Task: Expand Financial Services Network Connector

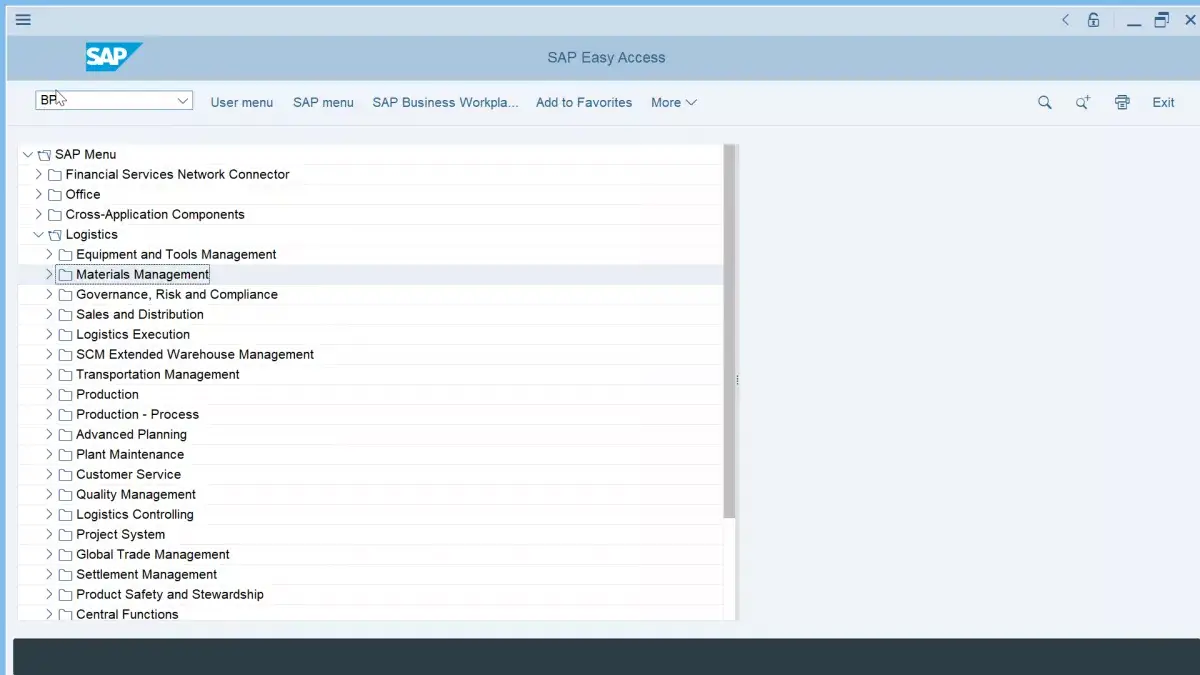Action: coord(39,174)
